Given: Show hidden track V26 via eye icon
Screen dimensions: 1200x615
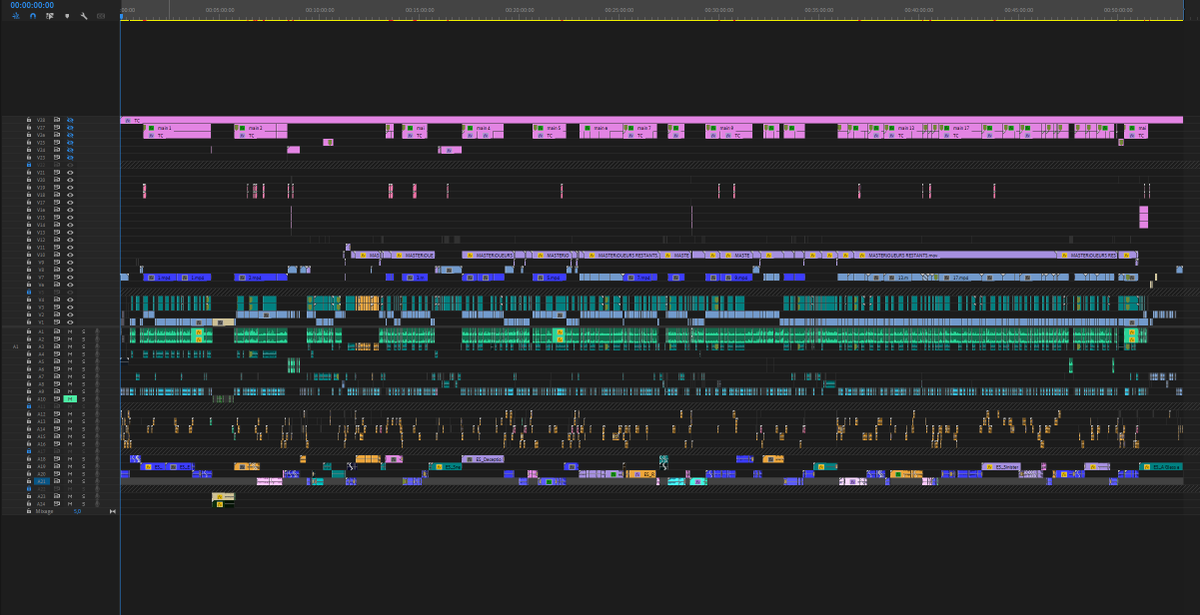Looking at the screenshot, I should coord(70,135).
